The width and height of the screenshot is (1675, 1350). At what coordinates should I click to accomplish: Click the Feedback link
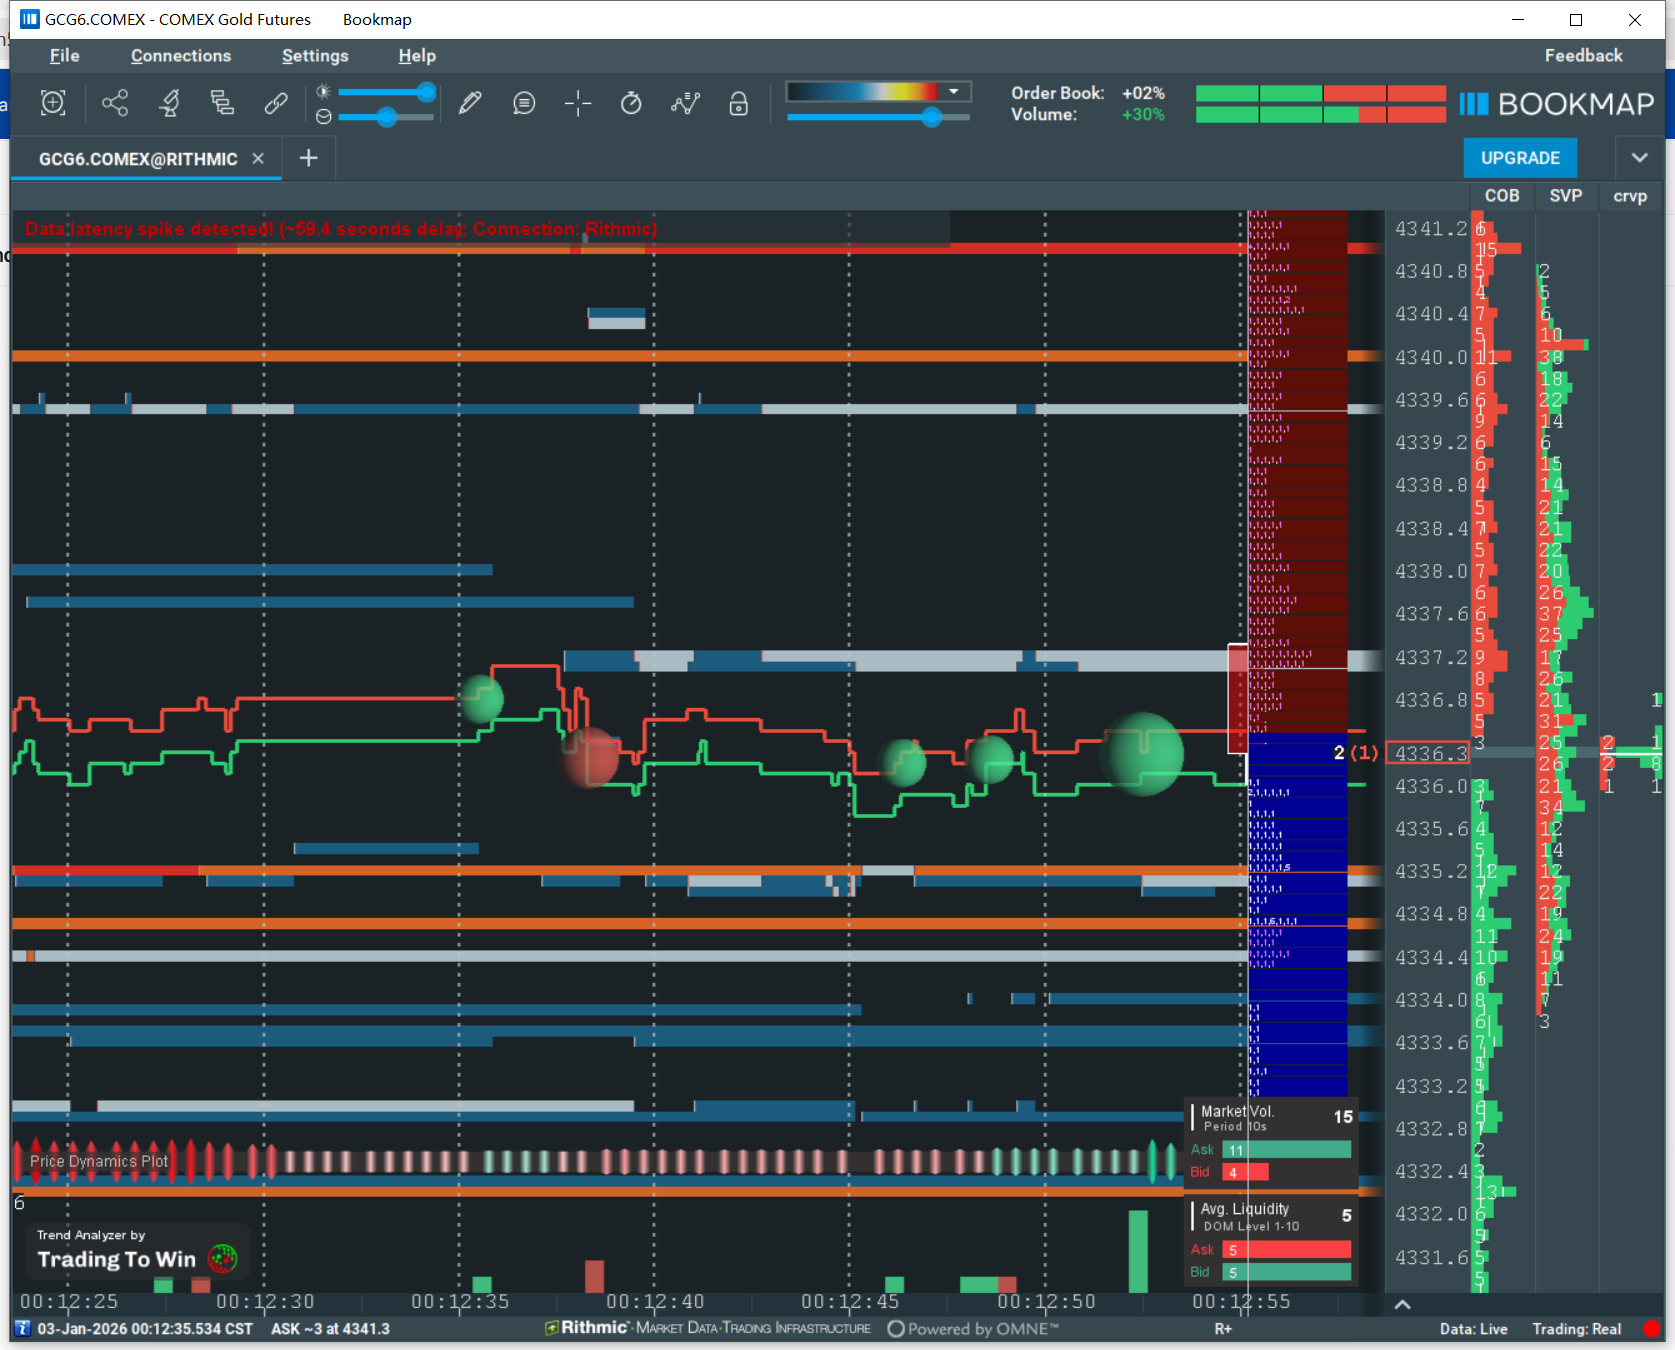1583,56
